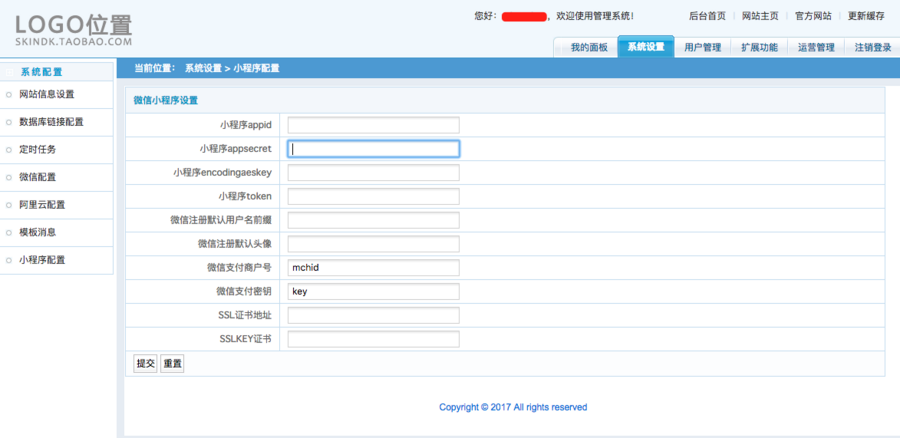Click the Copyright © 2017 footer text
This screenshot has width=900, height=438.
tap(513, 407)
